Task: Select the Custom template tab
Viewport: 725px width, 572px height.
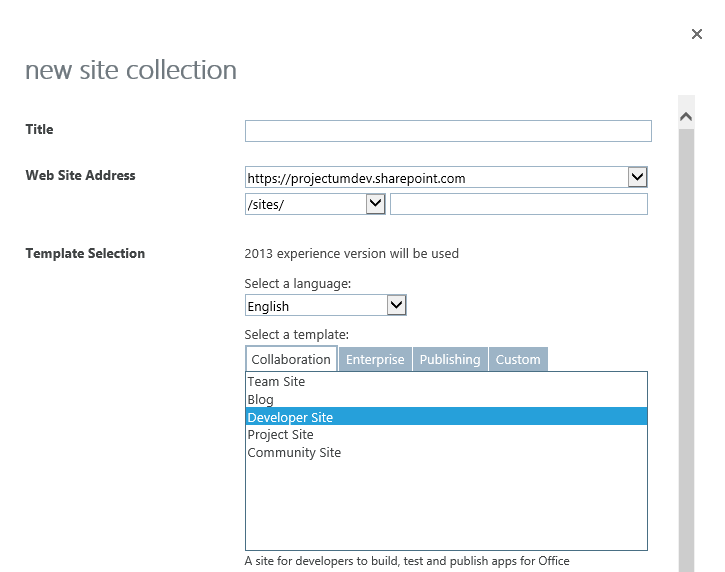Action: (518, 360)
